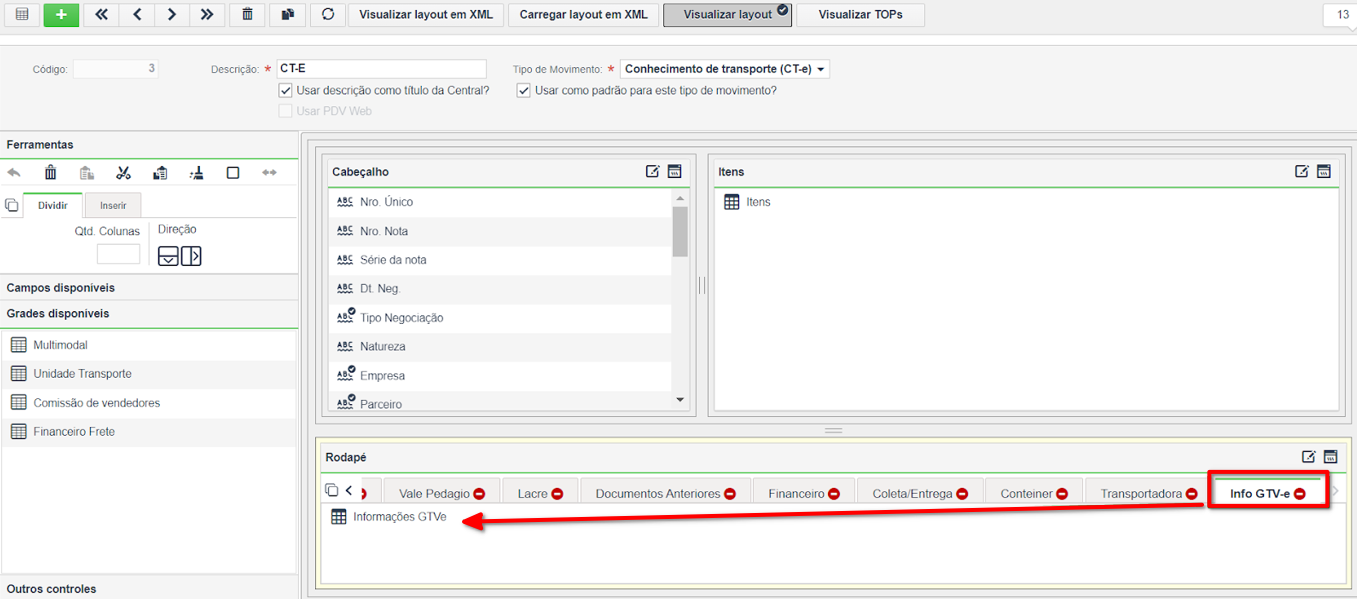Click the duplicate record icon in toolbar

(x=287, y=15)
